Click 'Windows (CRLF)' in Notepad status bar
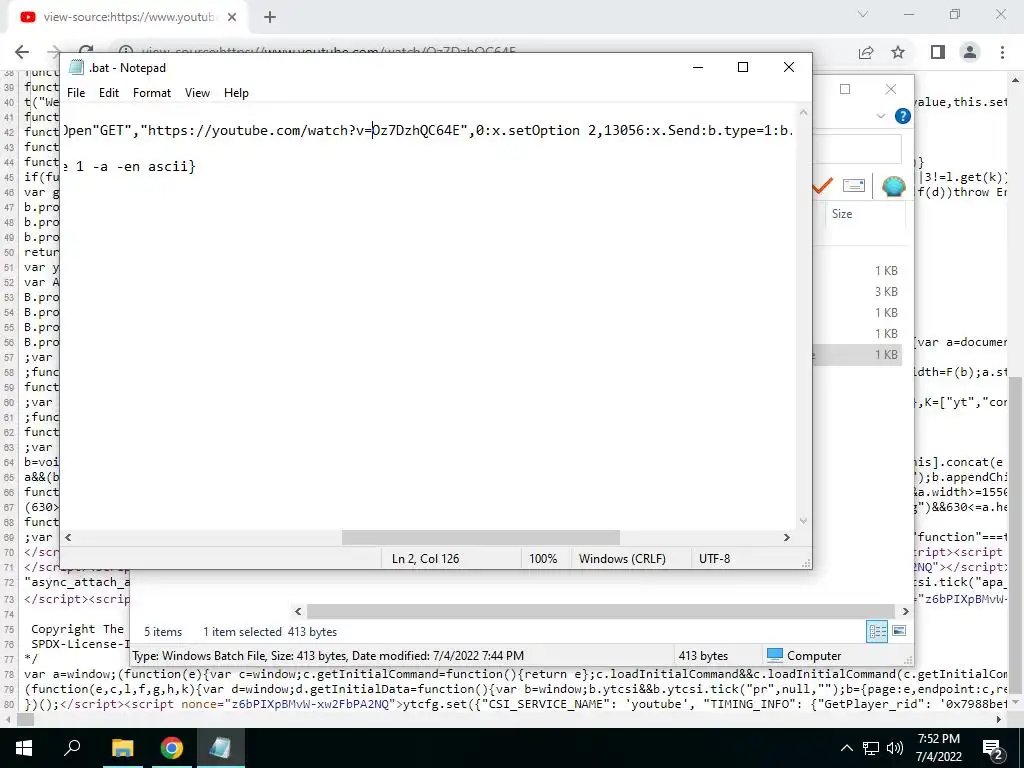The width and height of the screenshot is (1024, 768). point(622,559)
